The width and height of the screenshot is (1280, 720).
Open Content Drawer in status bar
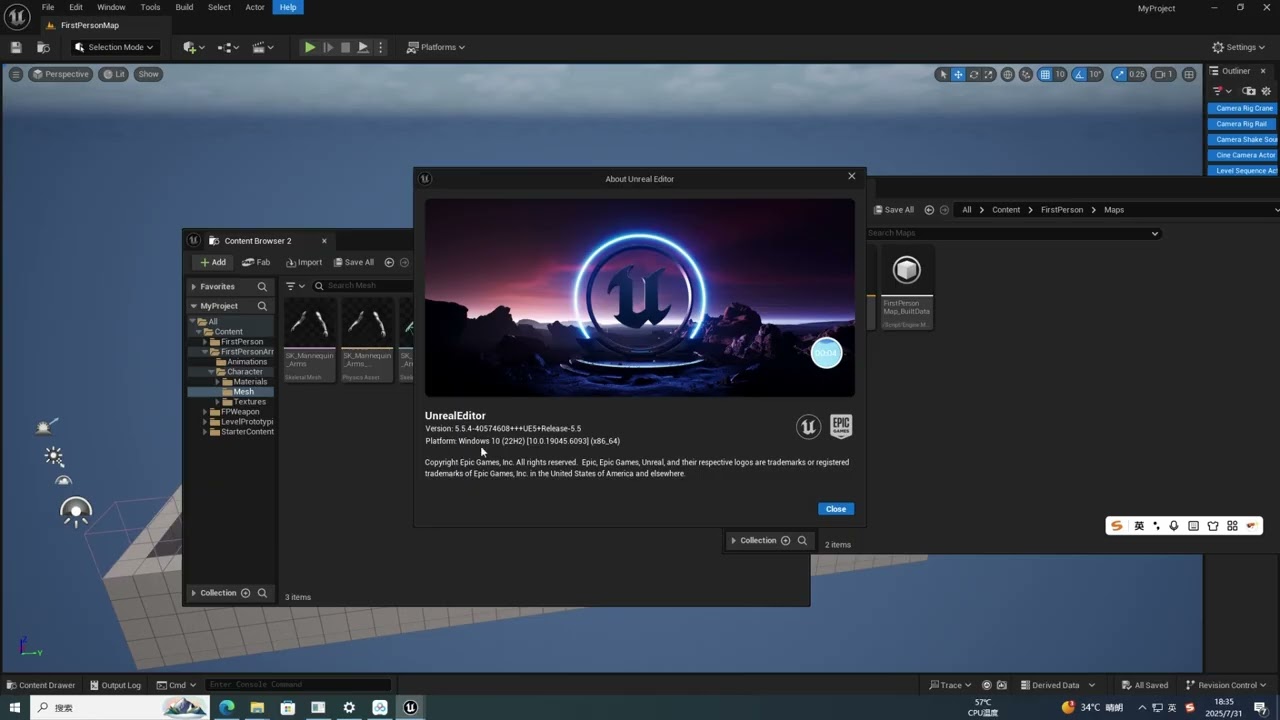pos(40,685)
